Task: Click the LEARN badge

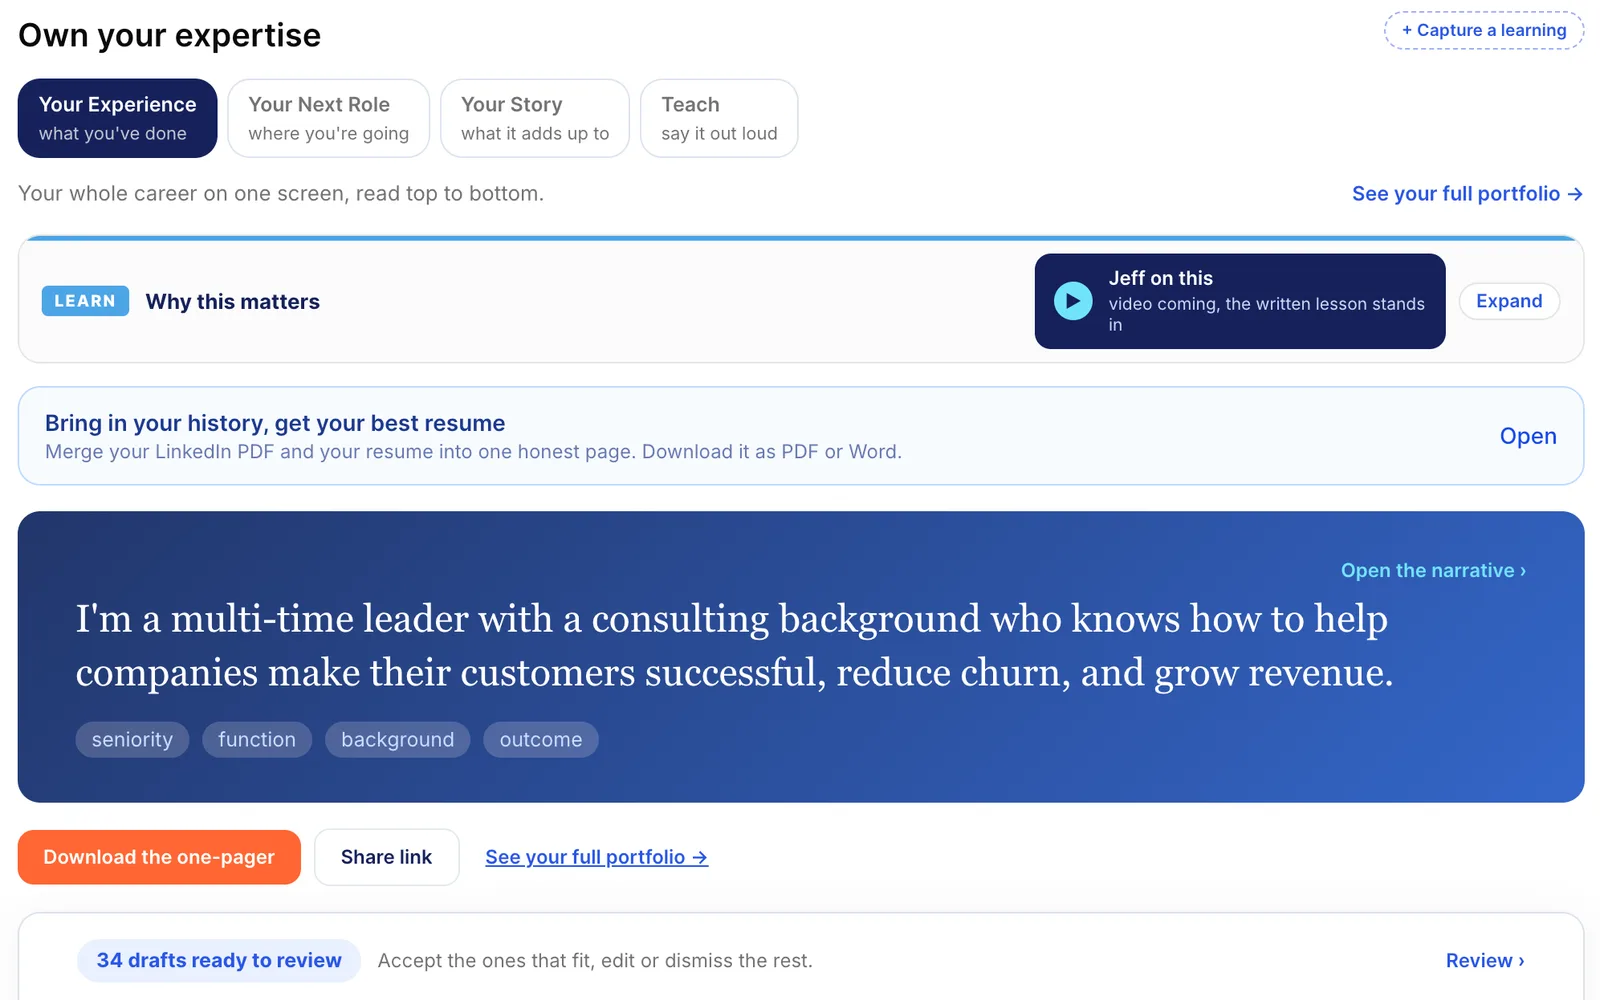Action: [85, 301]
